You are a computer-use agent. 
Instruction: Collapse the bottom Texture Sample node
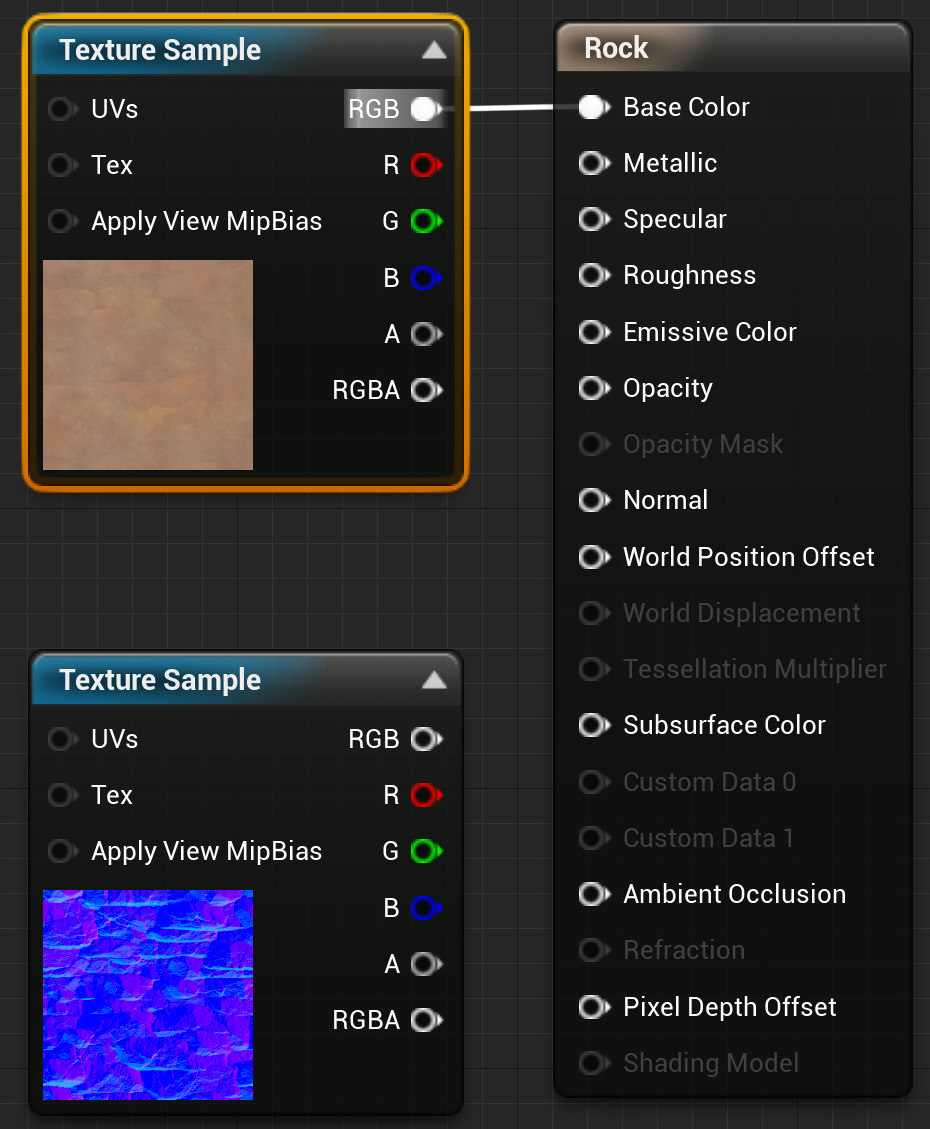[434, 680]
